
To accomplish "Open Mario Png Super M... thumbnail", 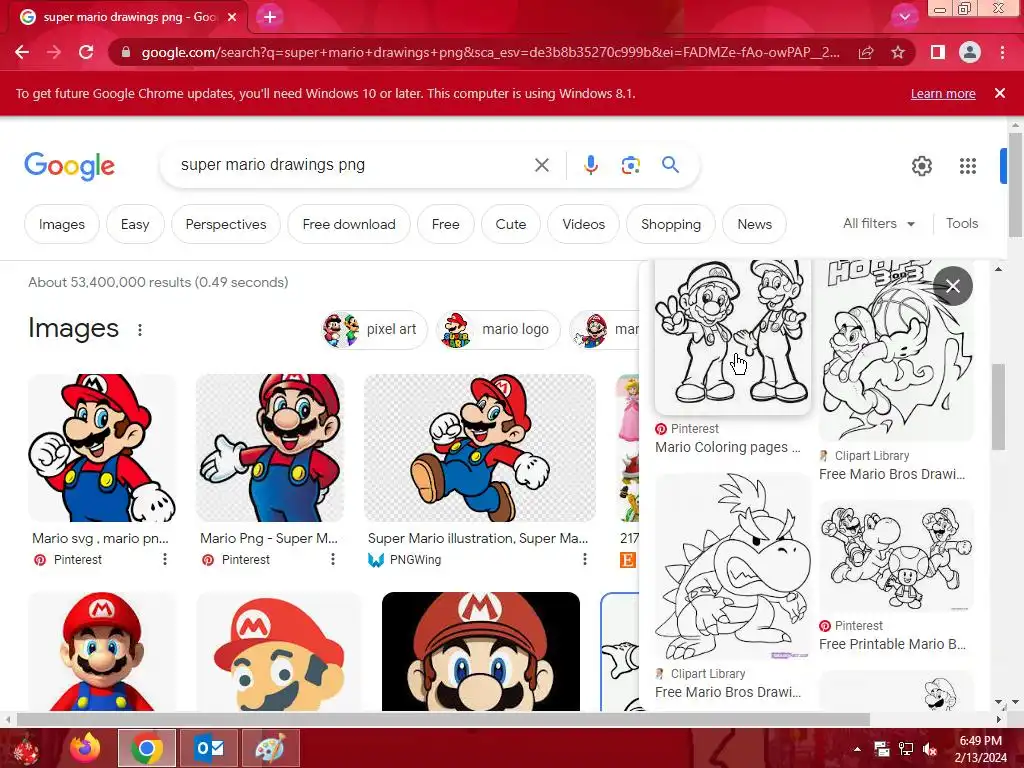I will [x=270, y=447].
